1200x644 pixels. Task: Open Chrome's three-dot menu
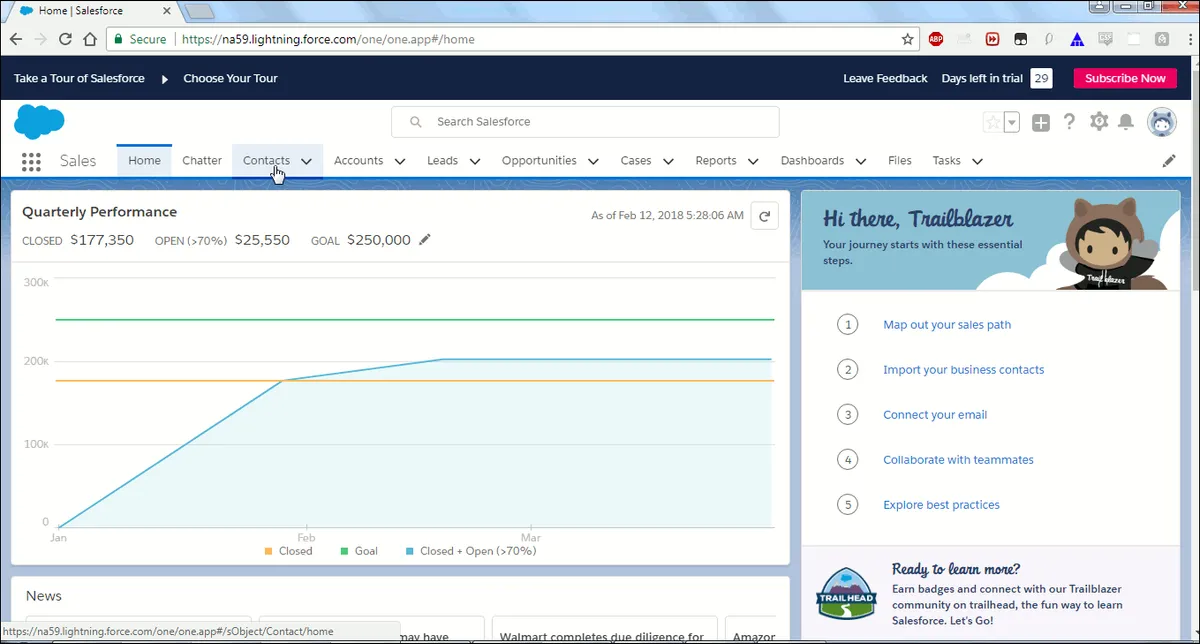pos(1188,39)
